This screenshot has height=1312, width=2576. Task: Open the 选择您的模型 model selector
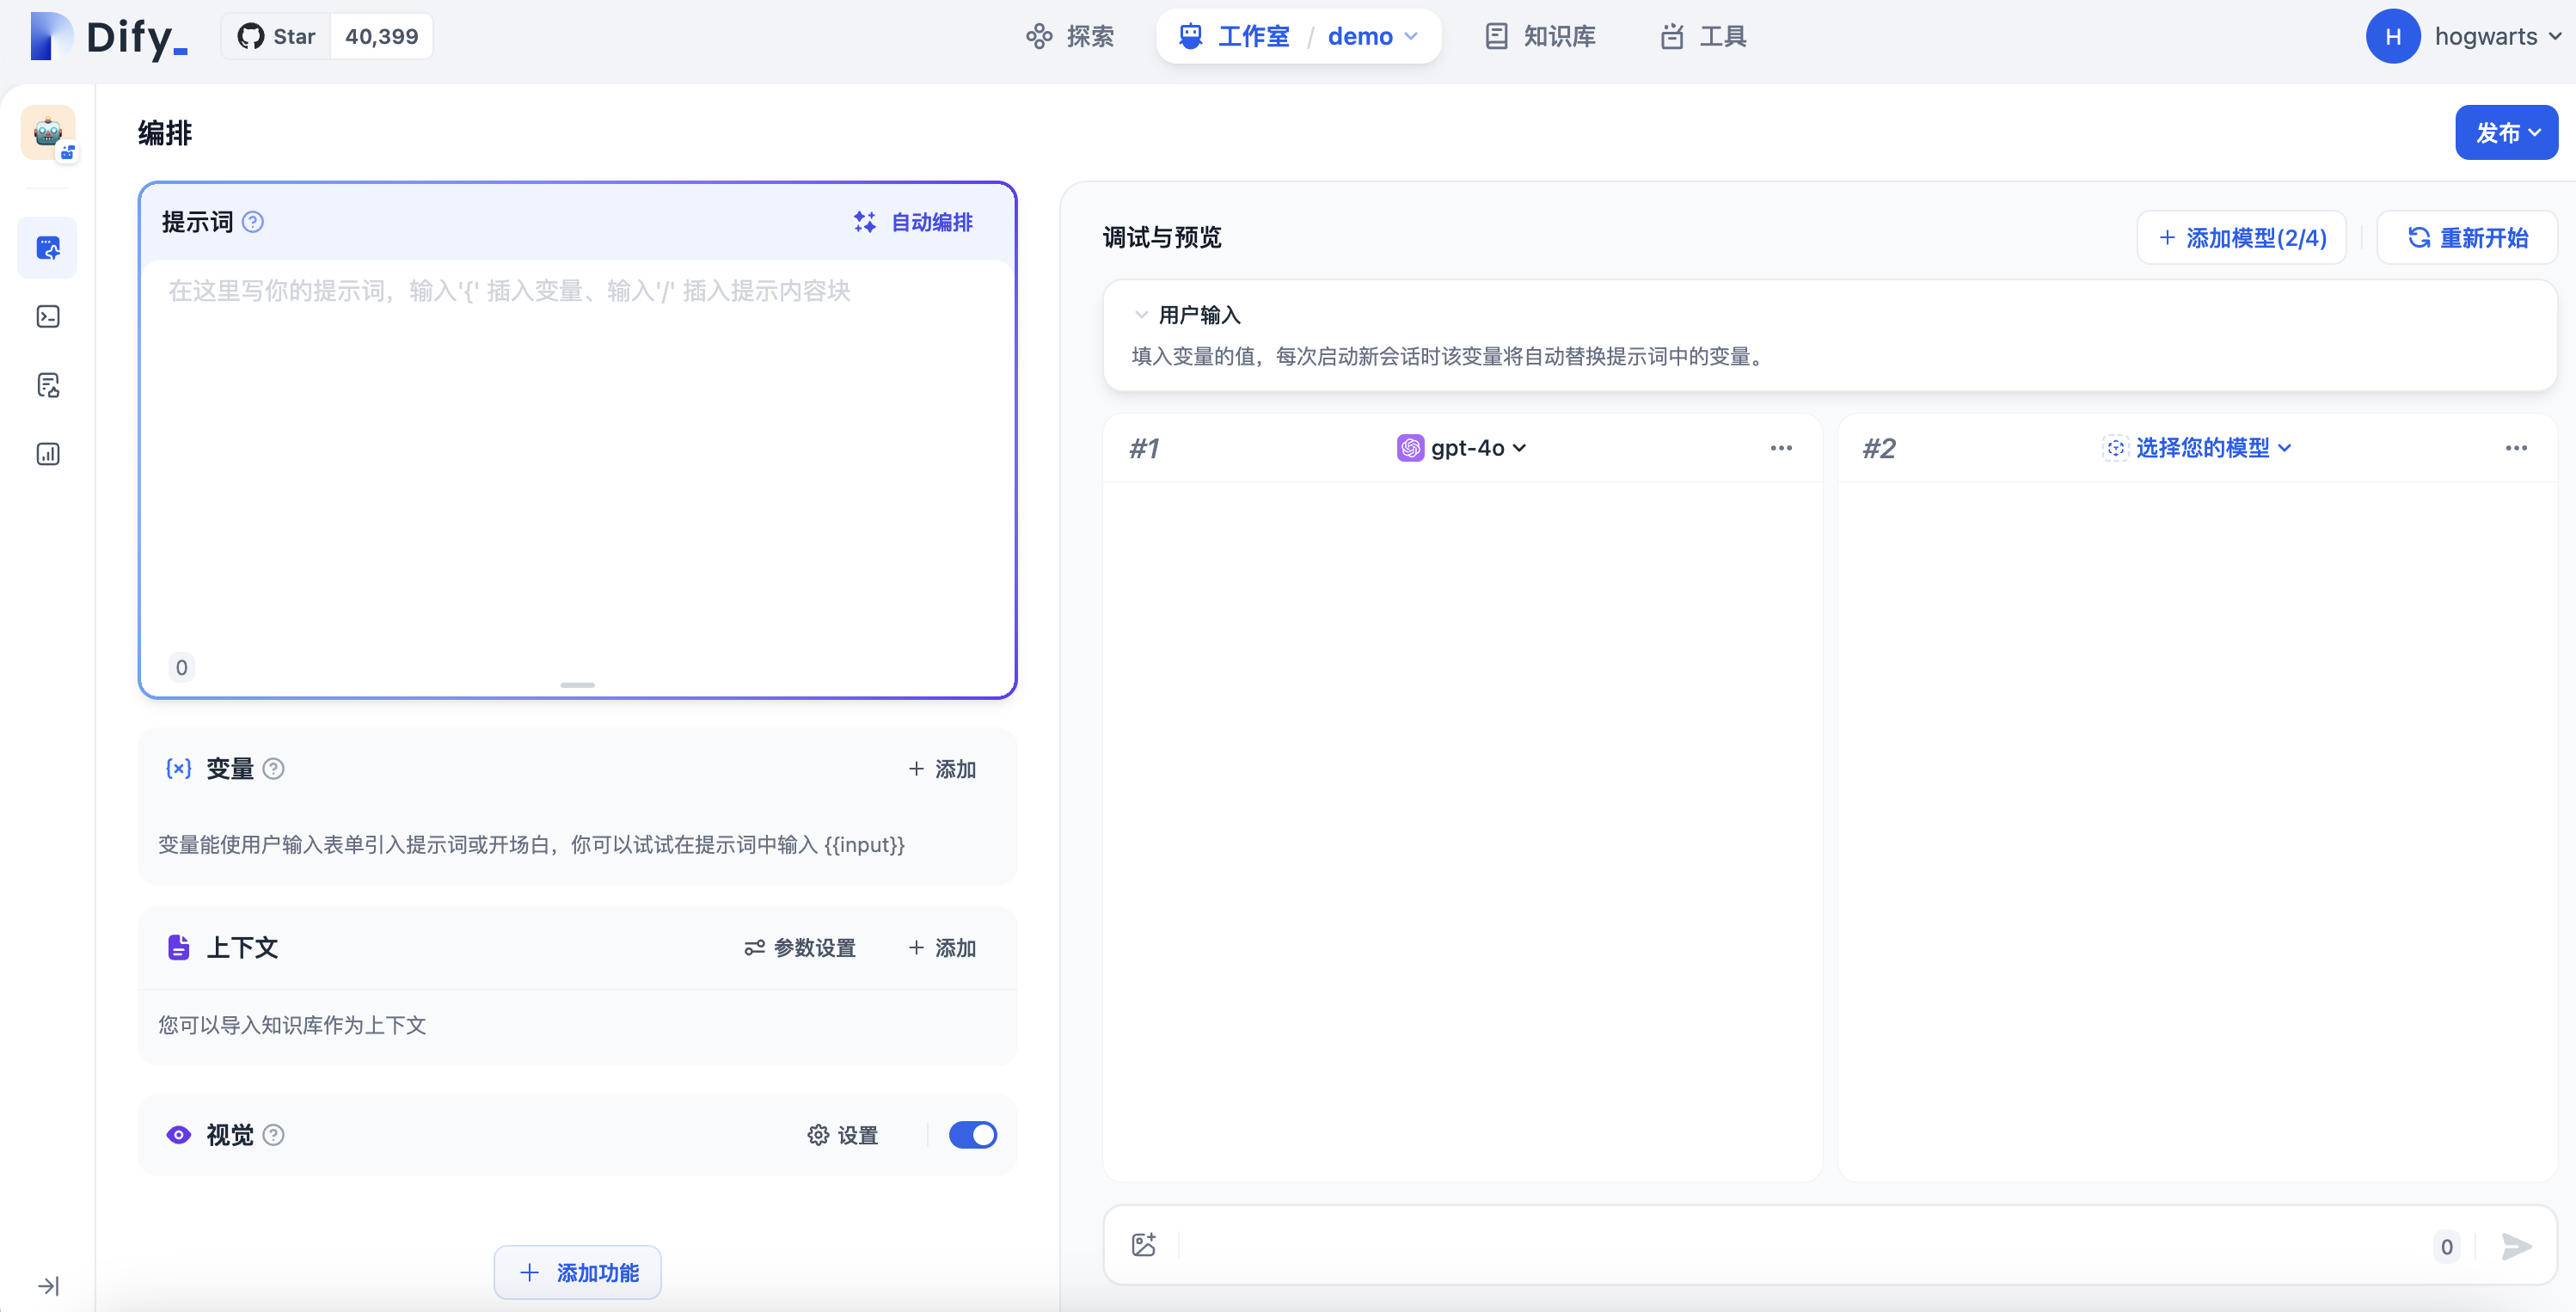2198,448
